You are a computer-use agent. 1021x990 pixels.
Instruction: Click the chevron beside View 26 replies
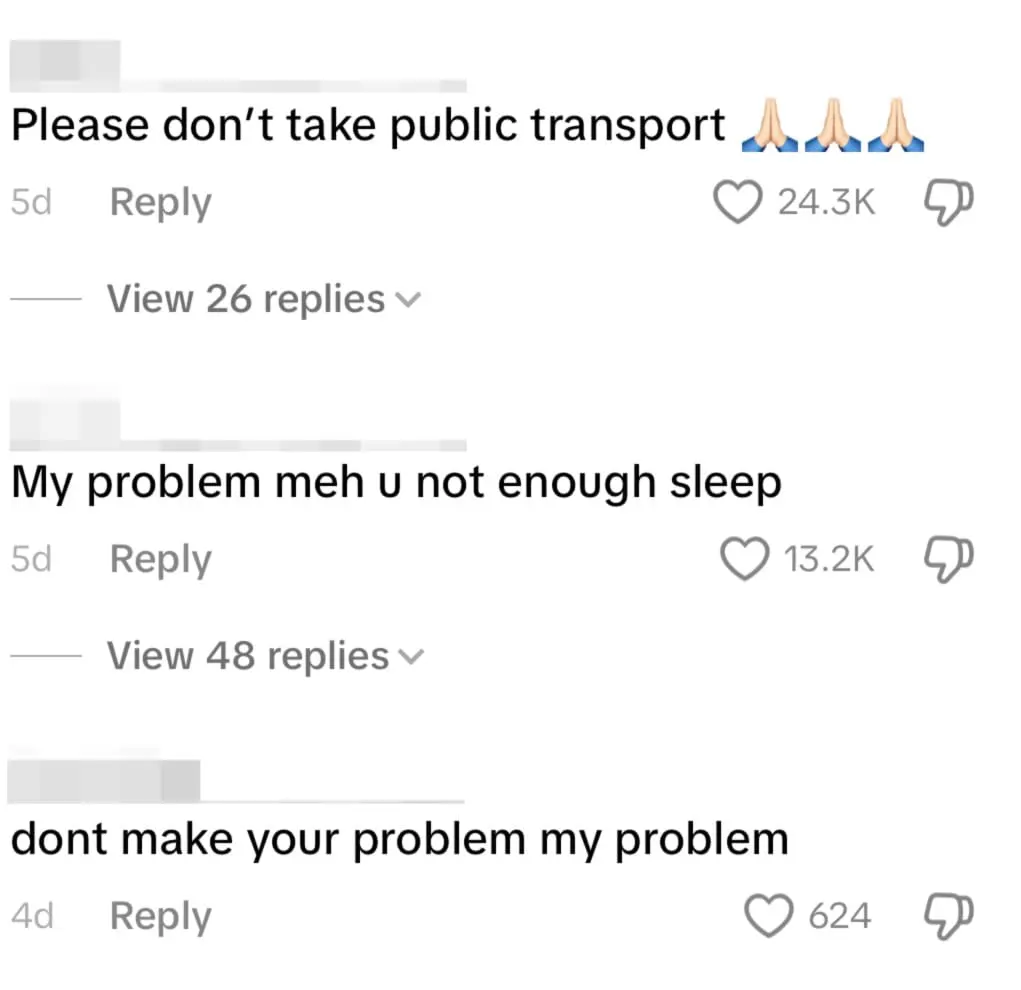tap(409, 298)
